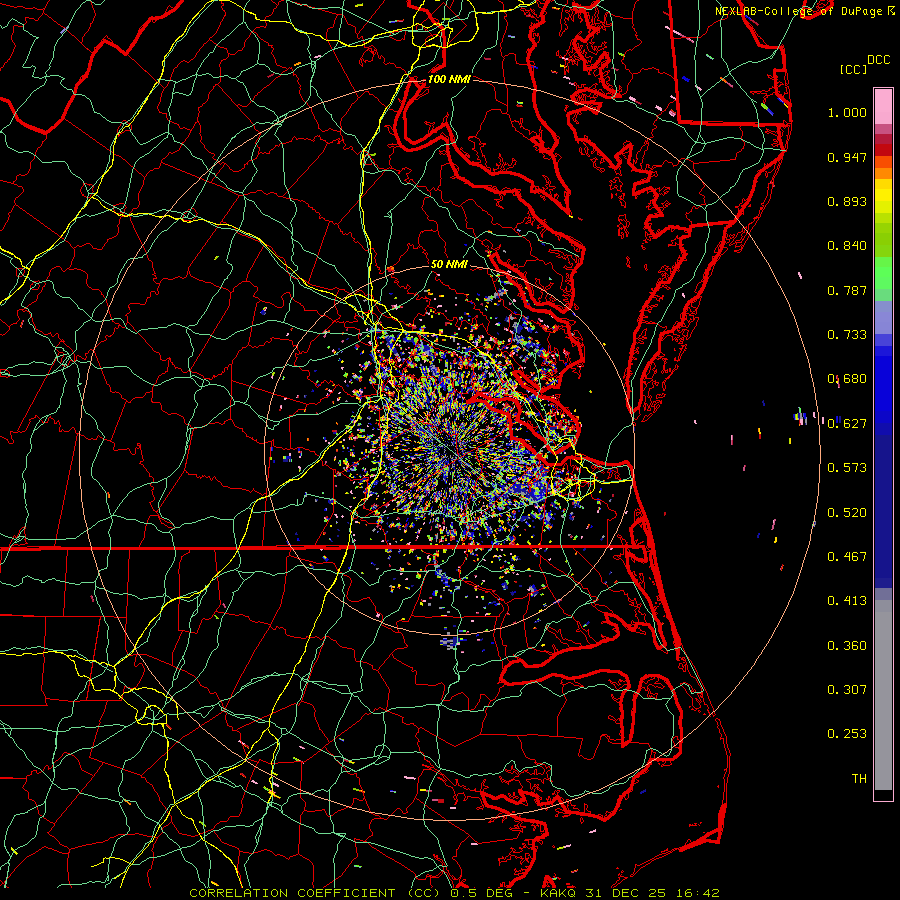Click the KAKQ station identifier in caption
The image size is (900, 900).
pyautogui.click(x=560, y=893)
